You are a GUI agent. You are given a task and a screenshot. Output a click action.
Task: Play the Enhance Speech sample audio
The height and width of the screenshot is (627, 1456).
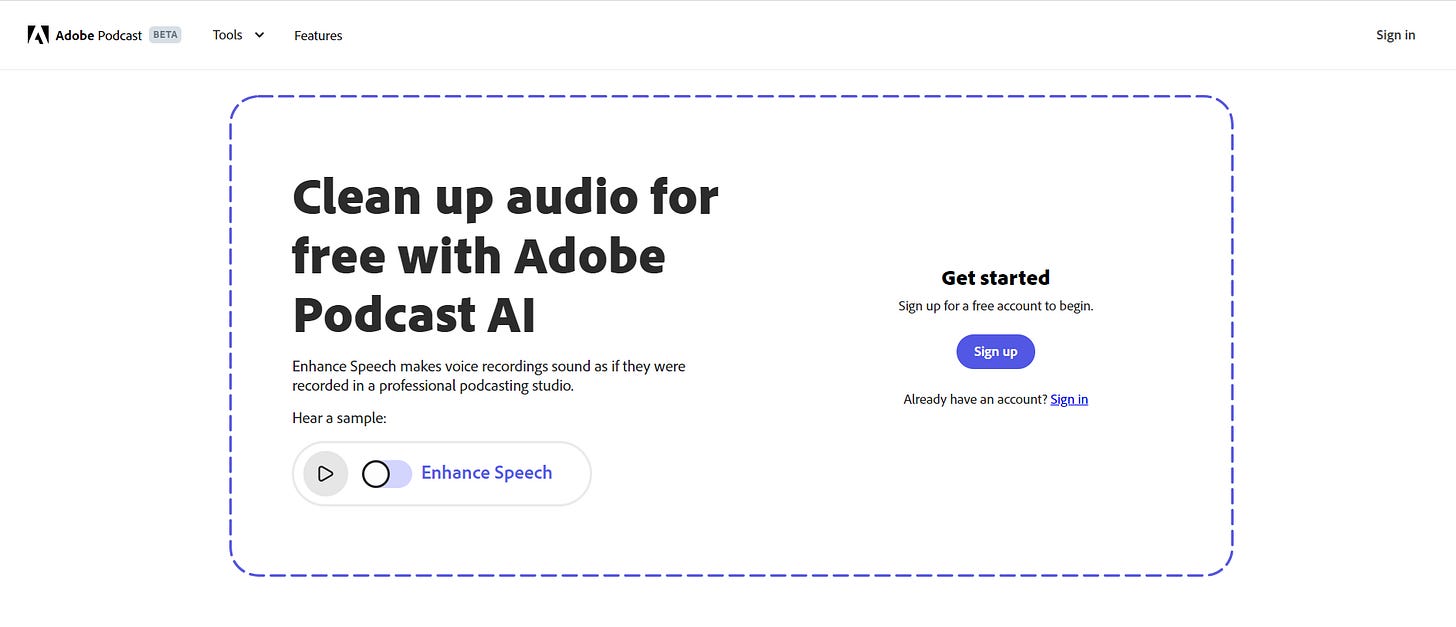[x=325, y=474]
